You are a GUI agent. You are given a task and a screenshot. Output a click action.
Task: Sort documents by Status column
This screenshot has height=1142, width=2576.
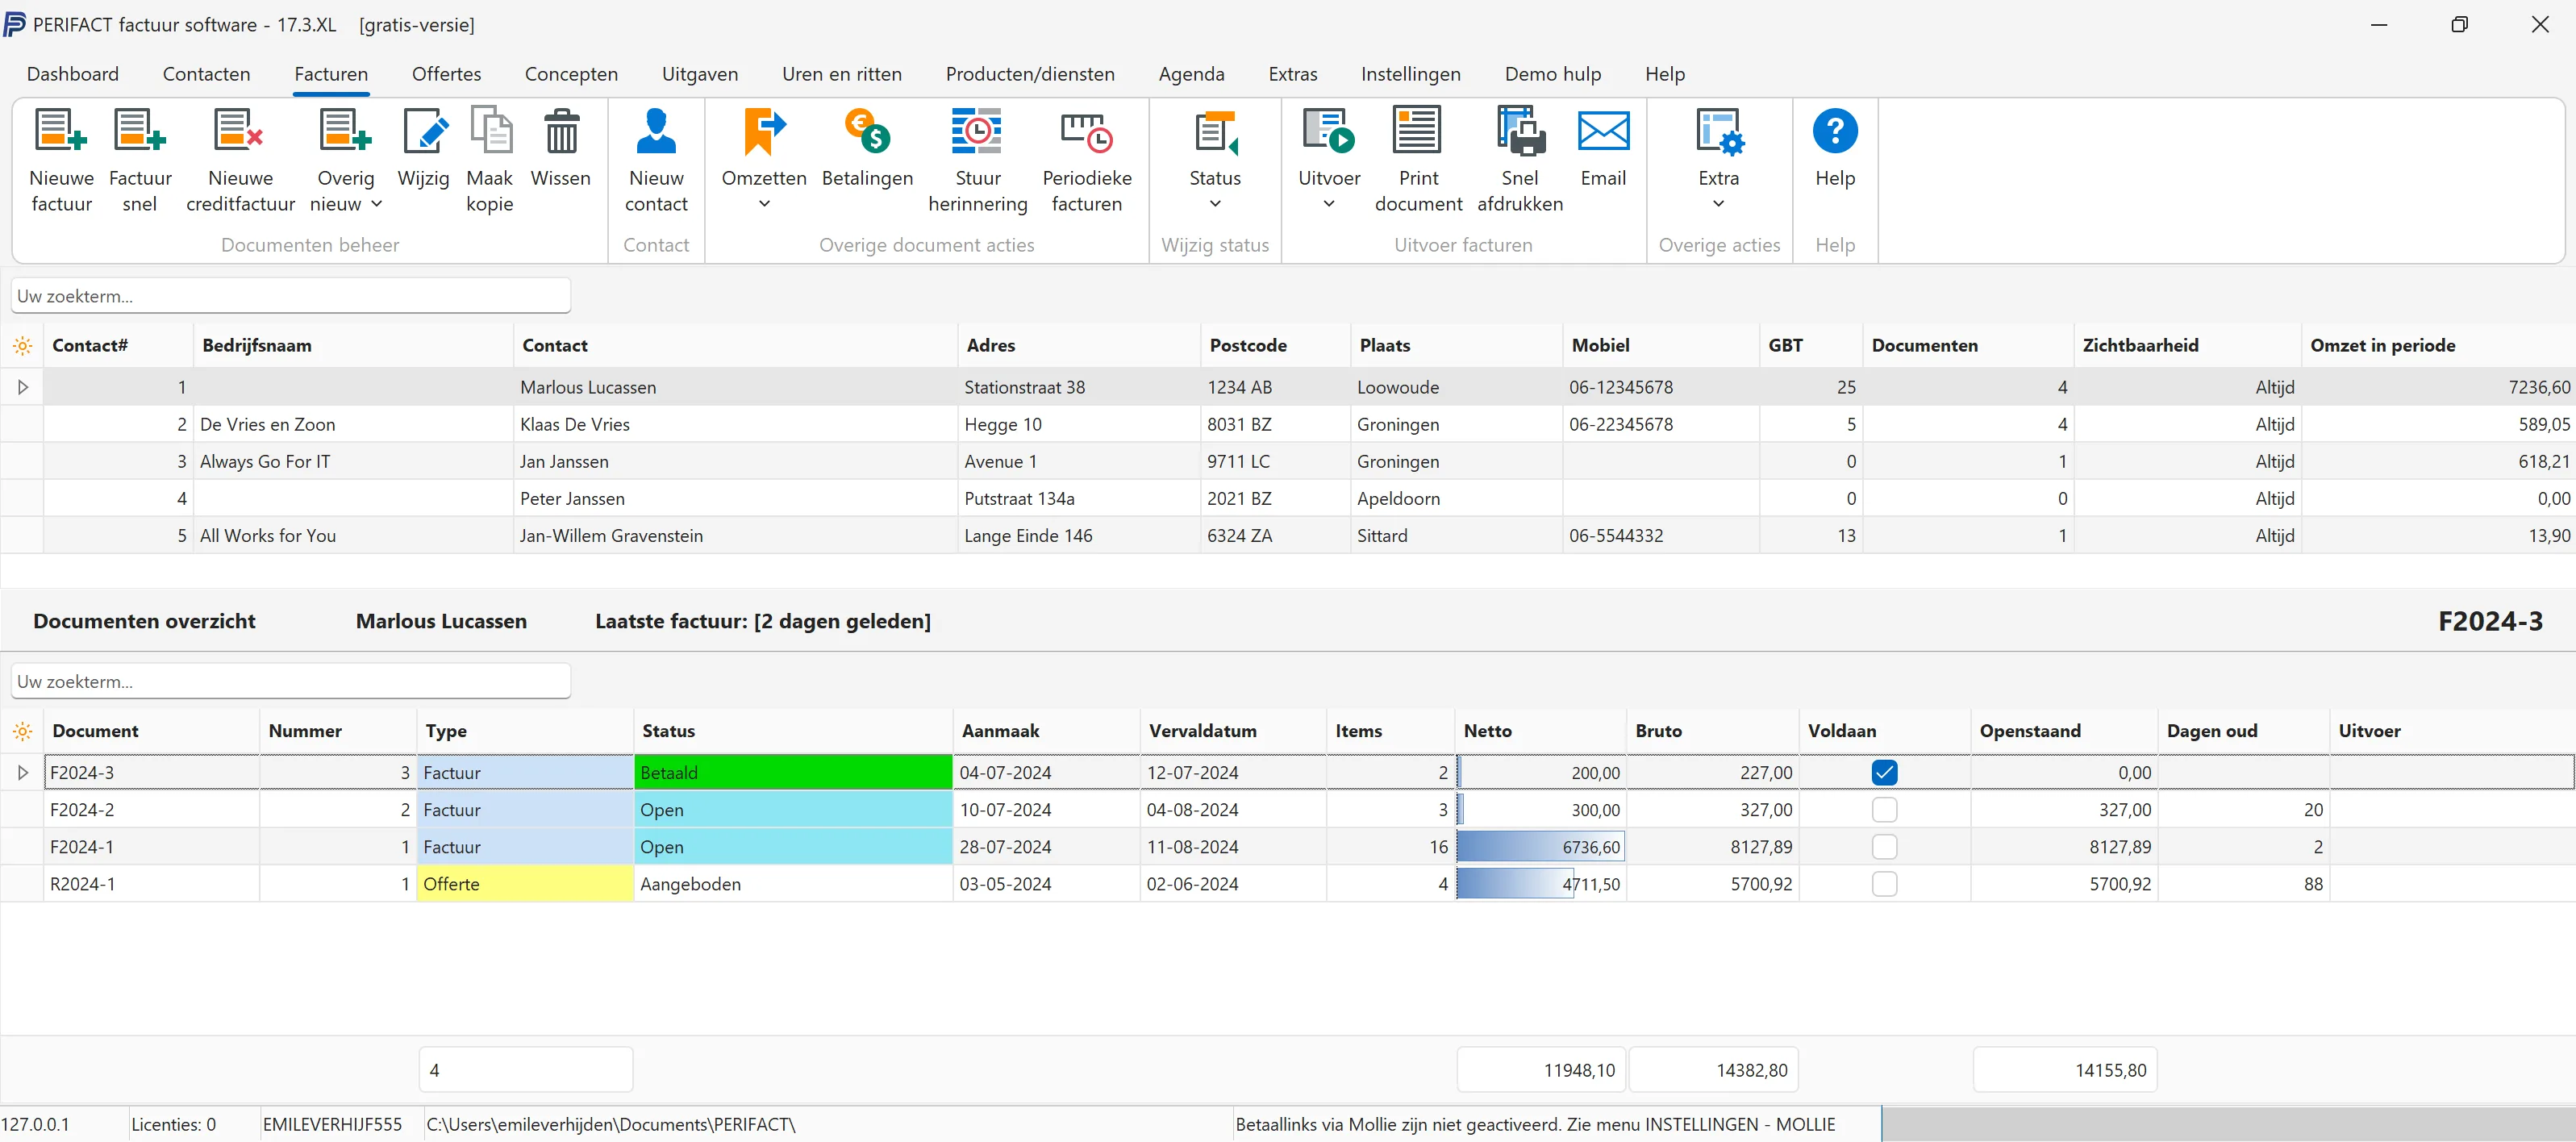click(x=793, y=731)
